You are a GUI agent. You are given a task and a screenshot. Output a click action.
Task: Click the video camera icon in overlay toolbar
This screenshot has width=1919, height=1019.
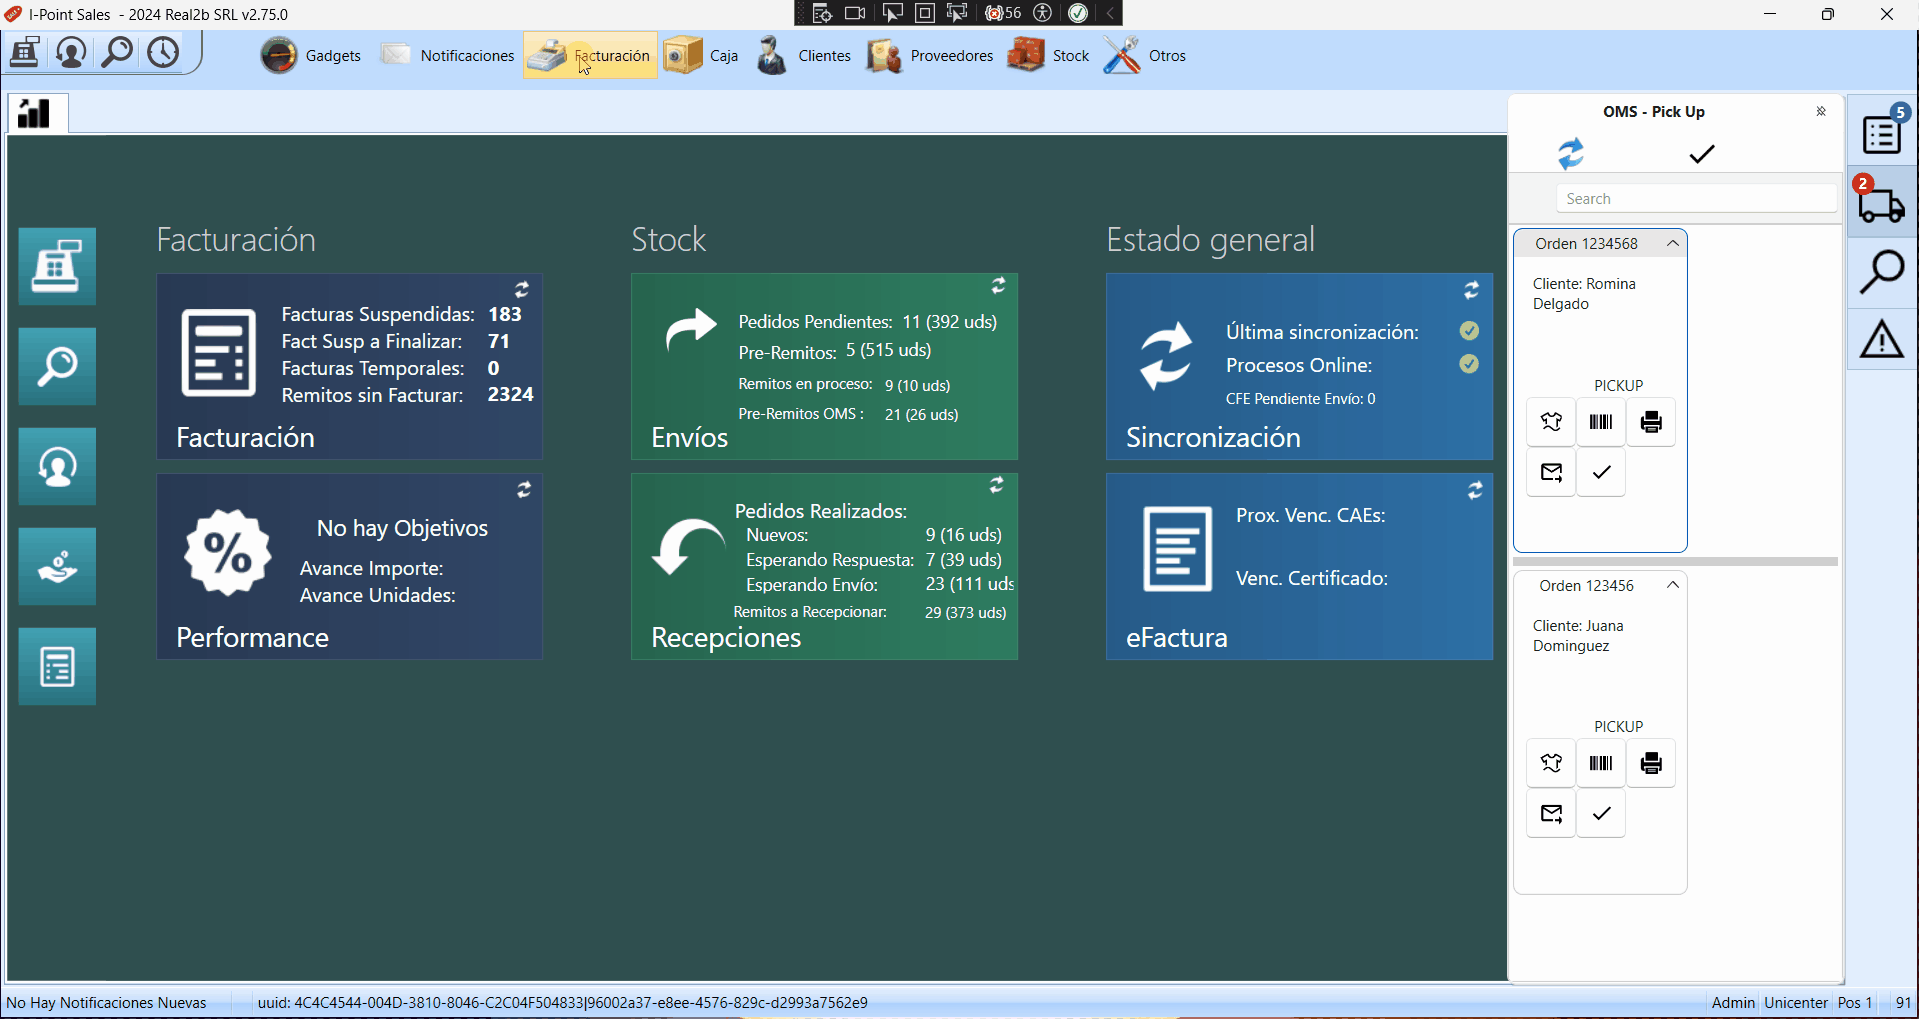coord(855,13)
